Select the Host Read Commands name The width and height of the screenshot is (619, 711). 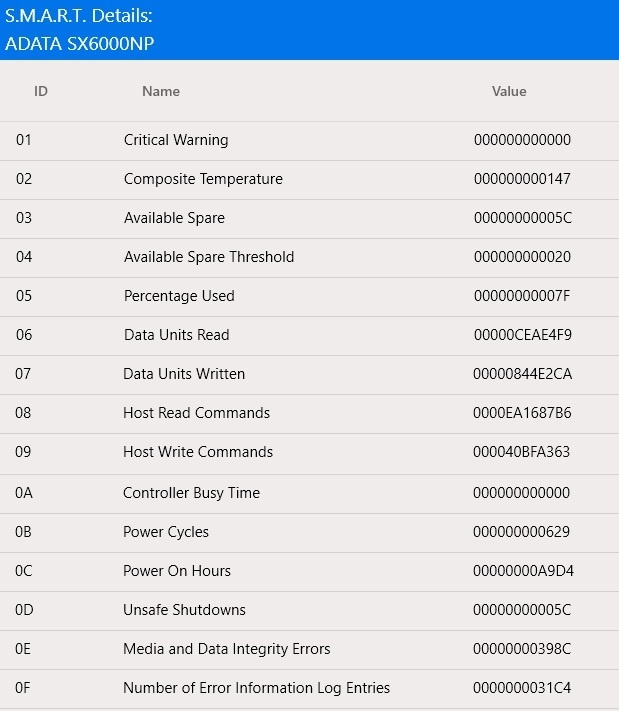(196, 413)
